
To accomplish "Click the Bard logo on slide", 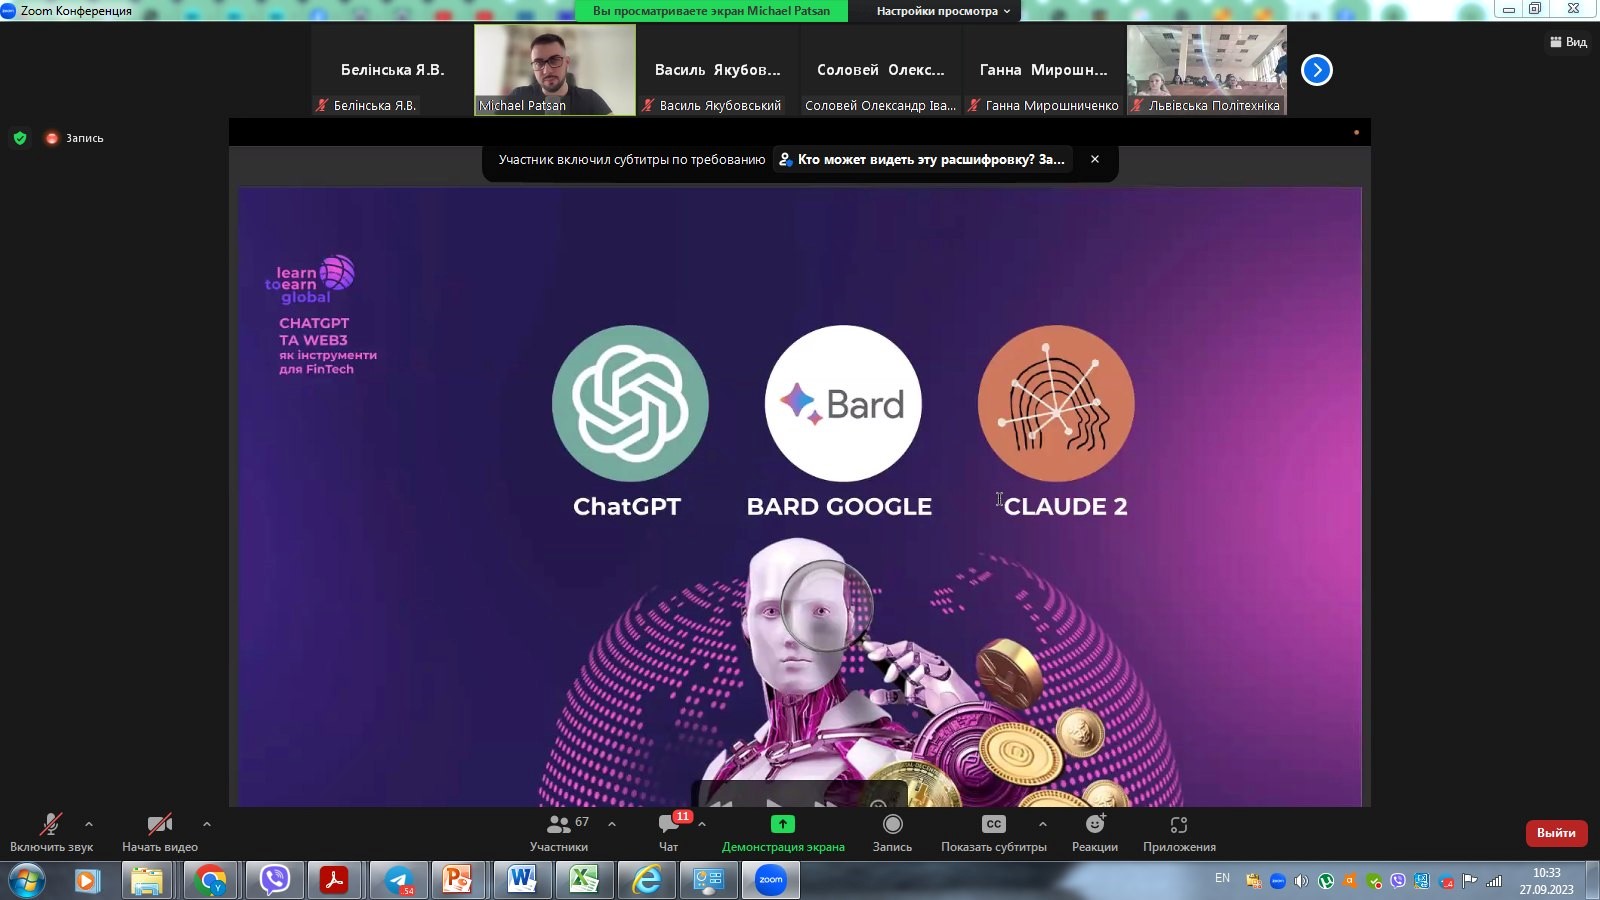I will click(843, 403).
